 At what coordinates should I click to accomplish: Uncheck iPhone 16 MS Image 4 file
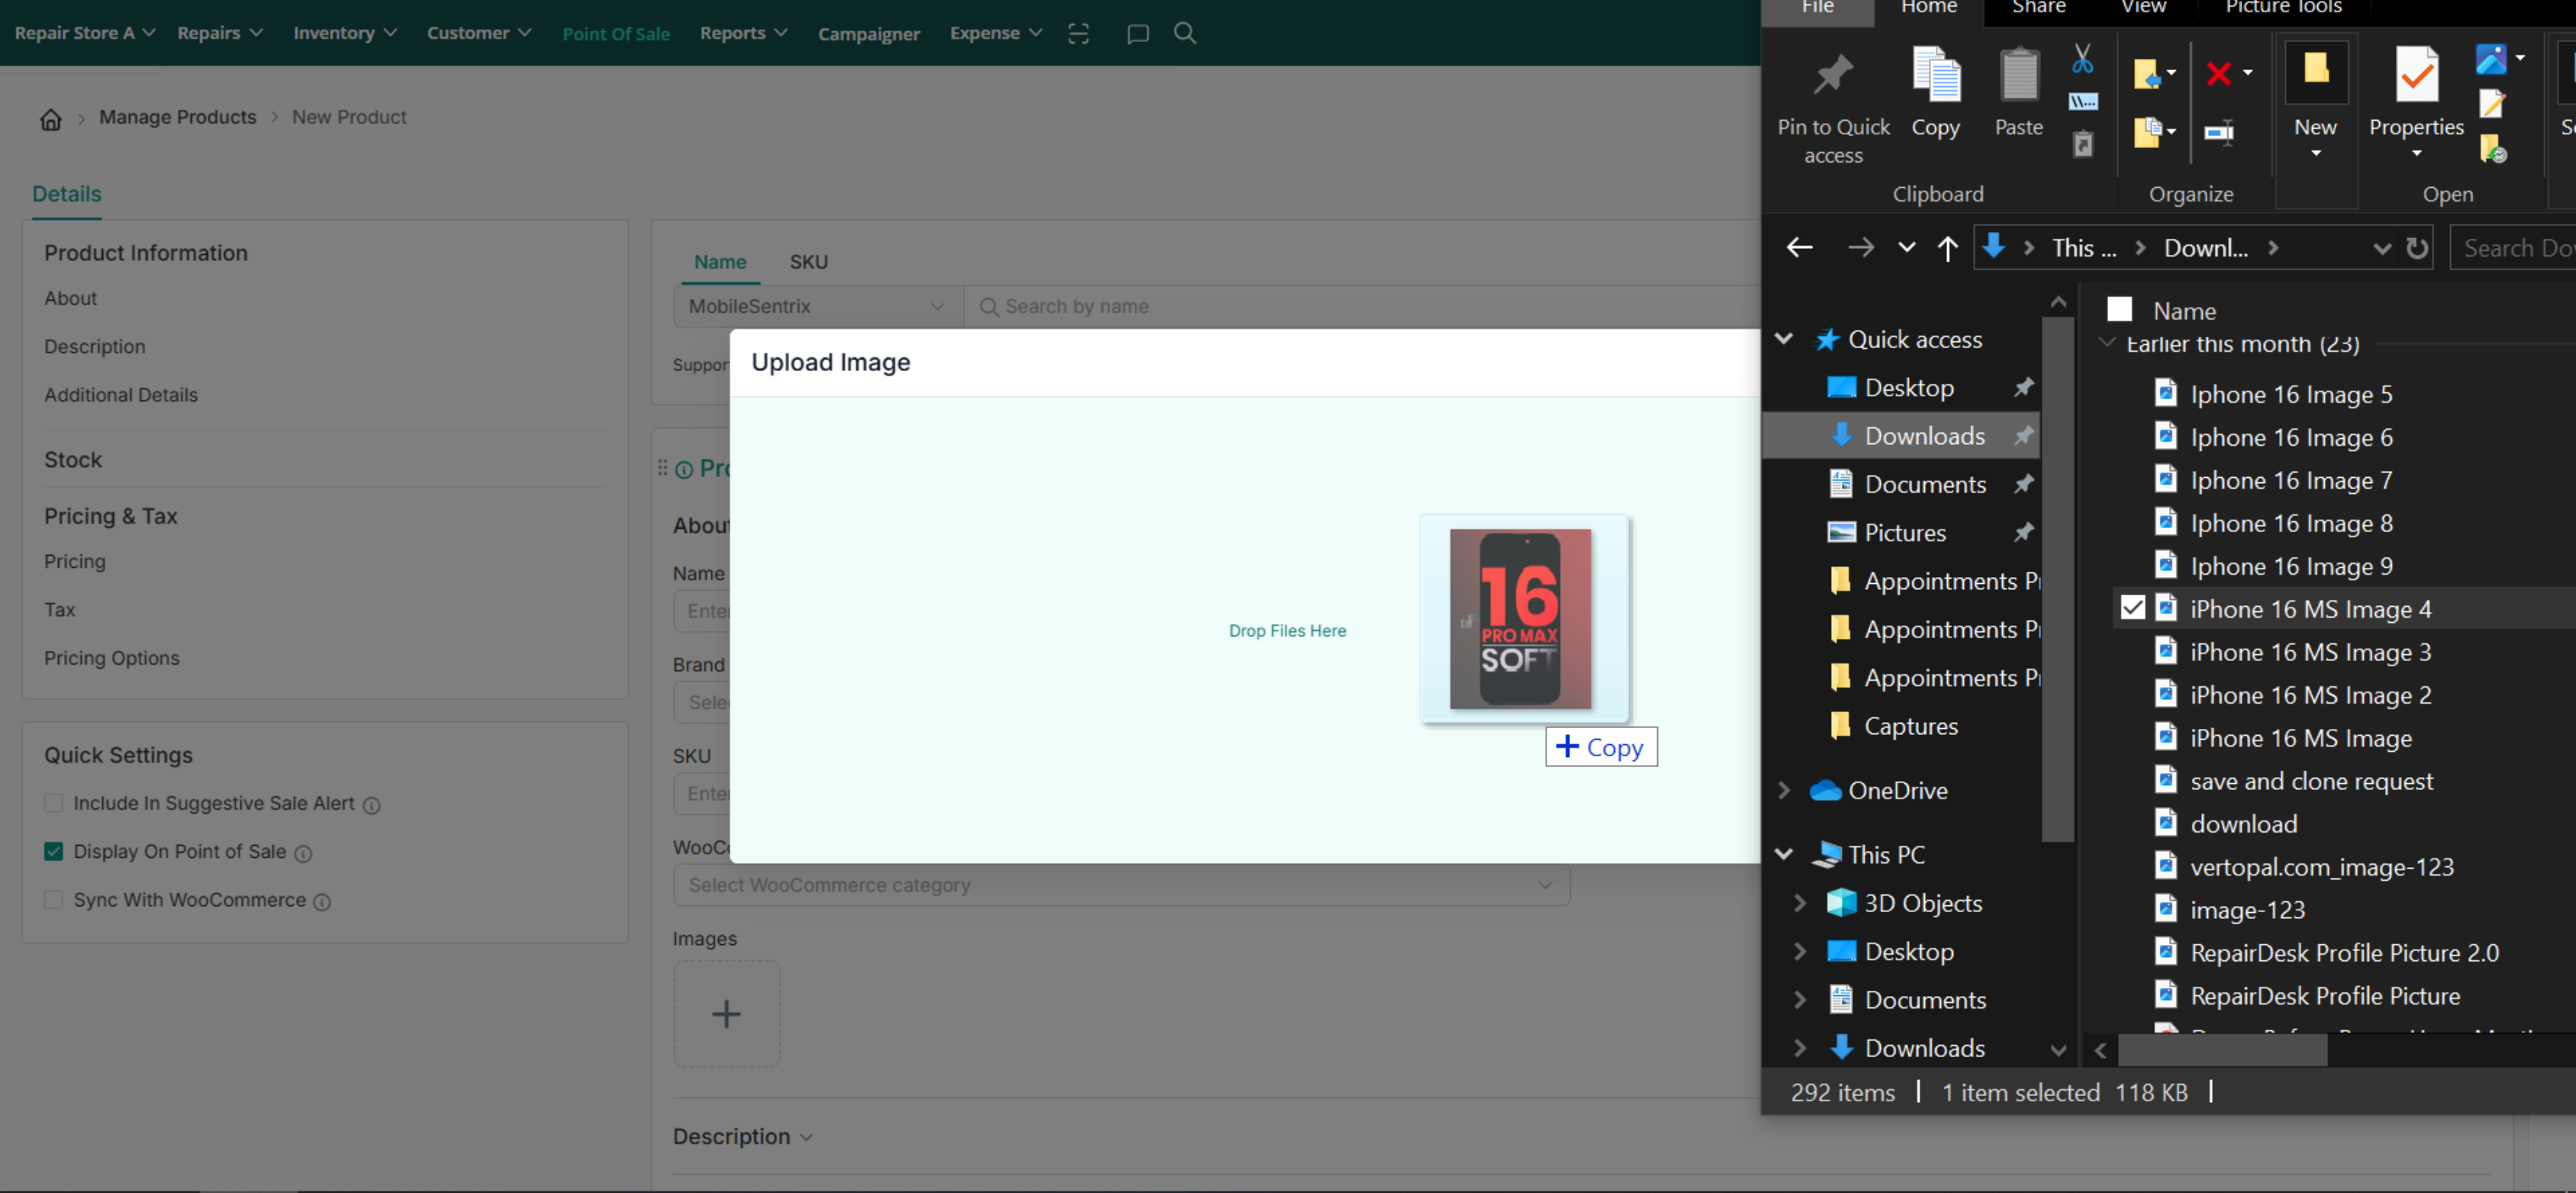pos(2132,607)
